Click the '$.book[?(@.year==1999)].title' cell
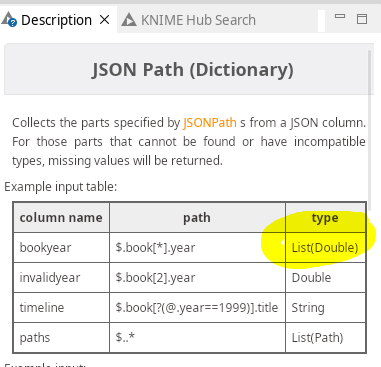 pos(197,307)
